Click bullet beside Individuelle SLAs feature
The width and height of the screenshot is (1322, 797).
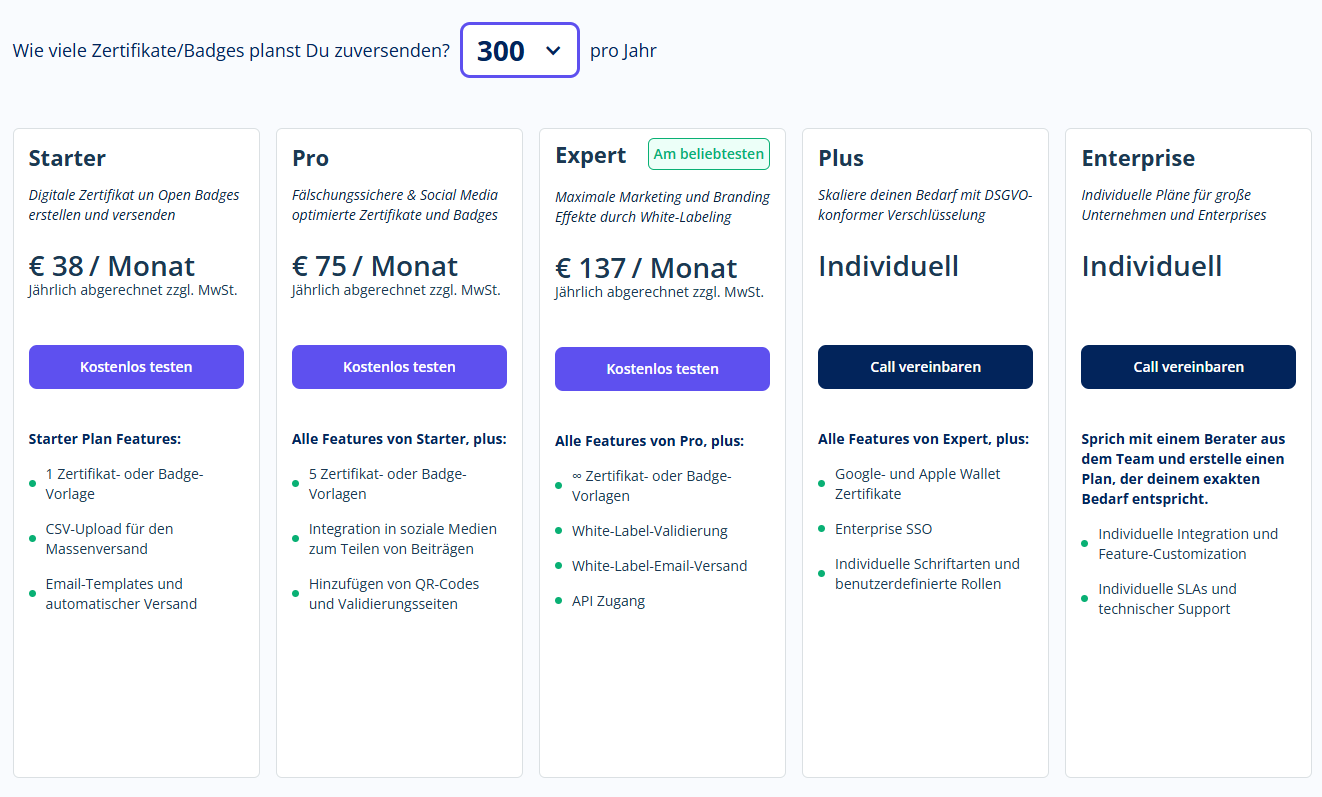1085,599
